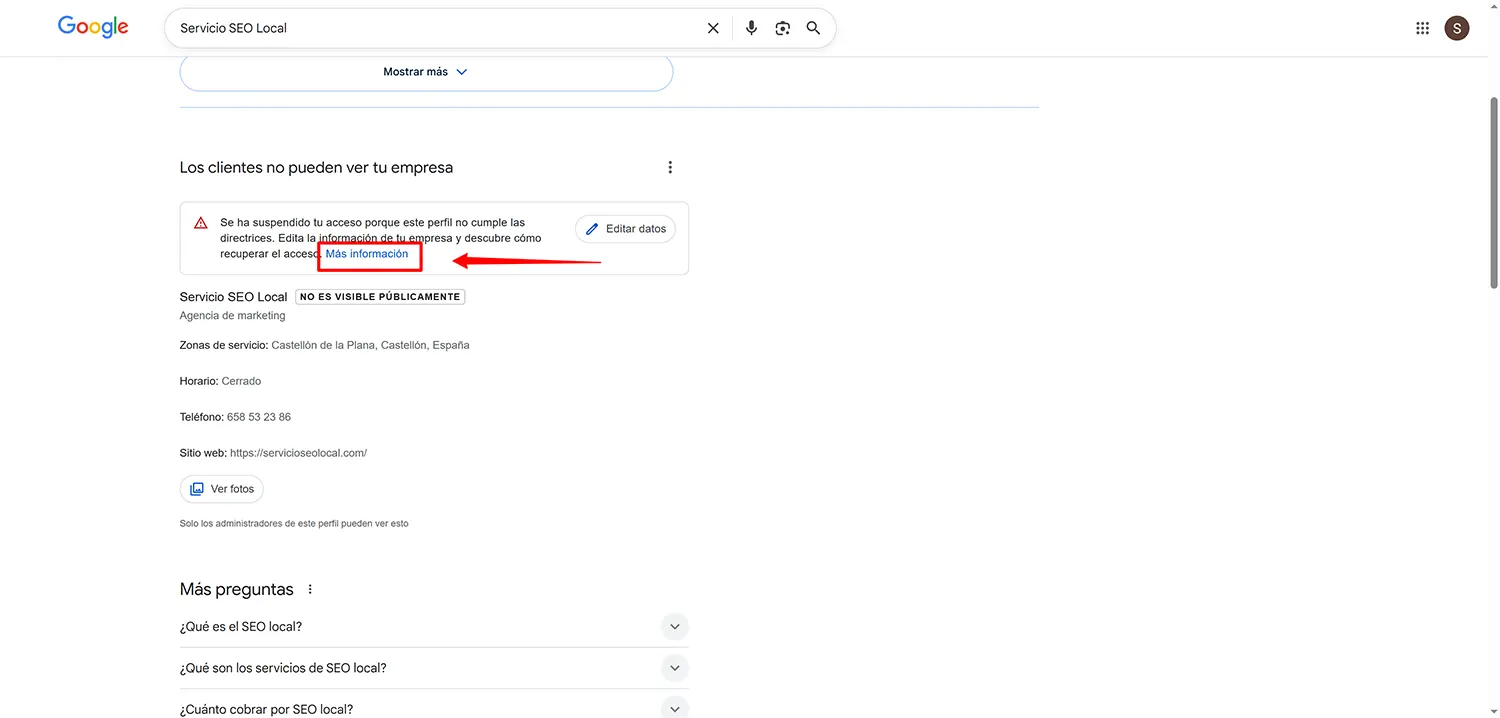Click the Ver fotos button
The height and width of the screenshot is (718, 1500).
222,489
